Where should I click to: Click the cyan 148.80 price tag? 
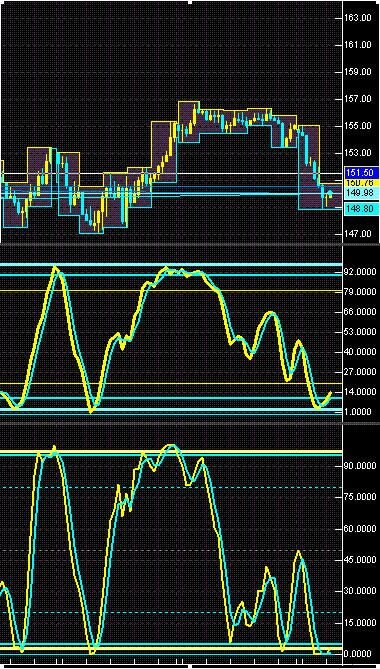361,209
